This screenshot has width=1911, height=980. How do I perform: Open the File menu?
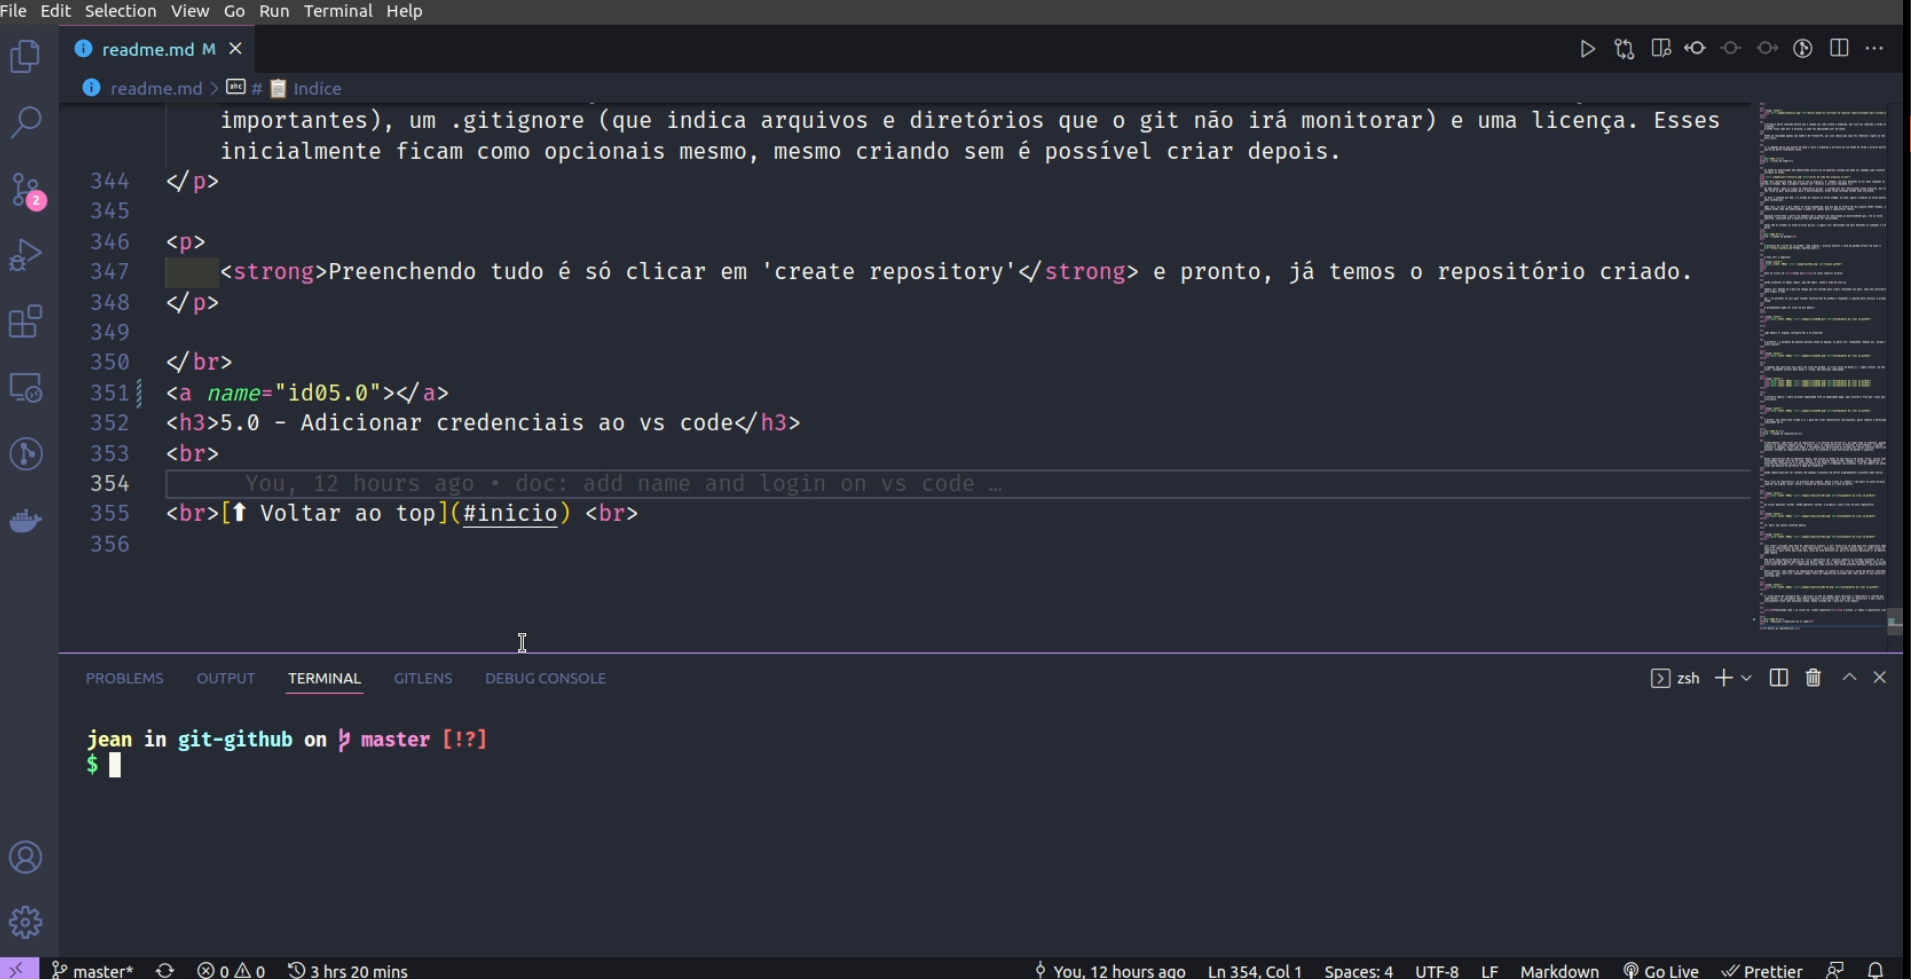point(14,11)
